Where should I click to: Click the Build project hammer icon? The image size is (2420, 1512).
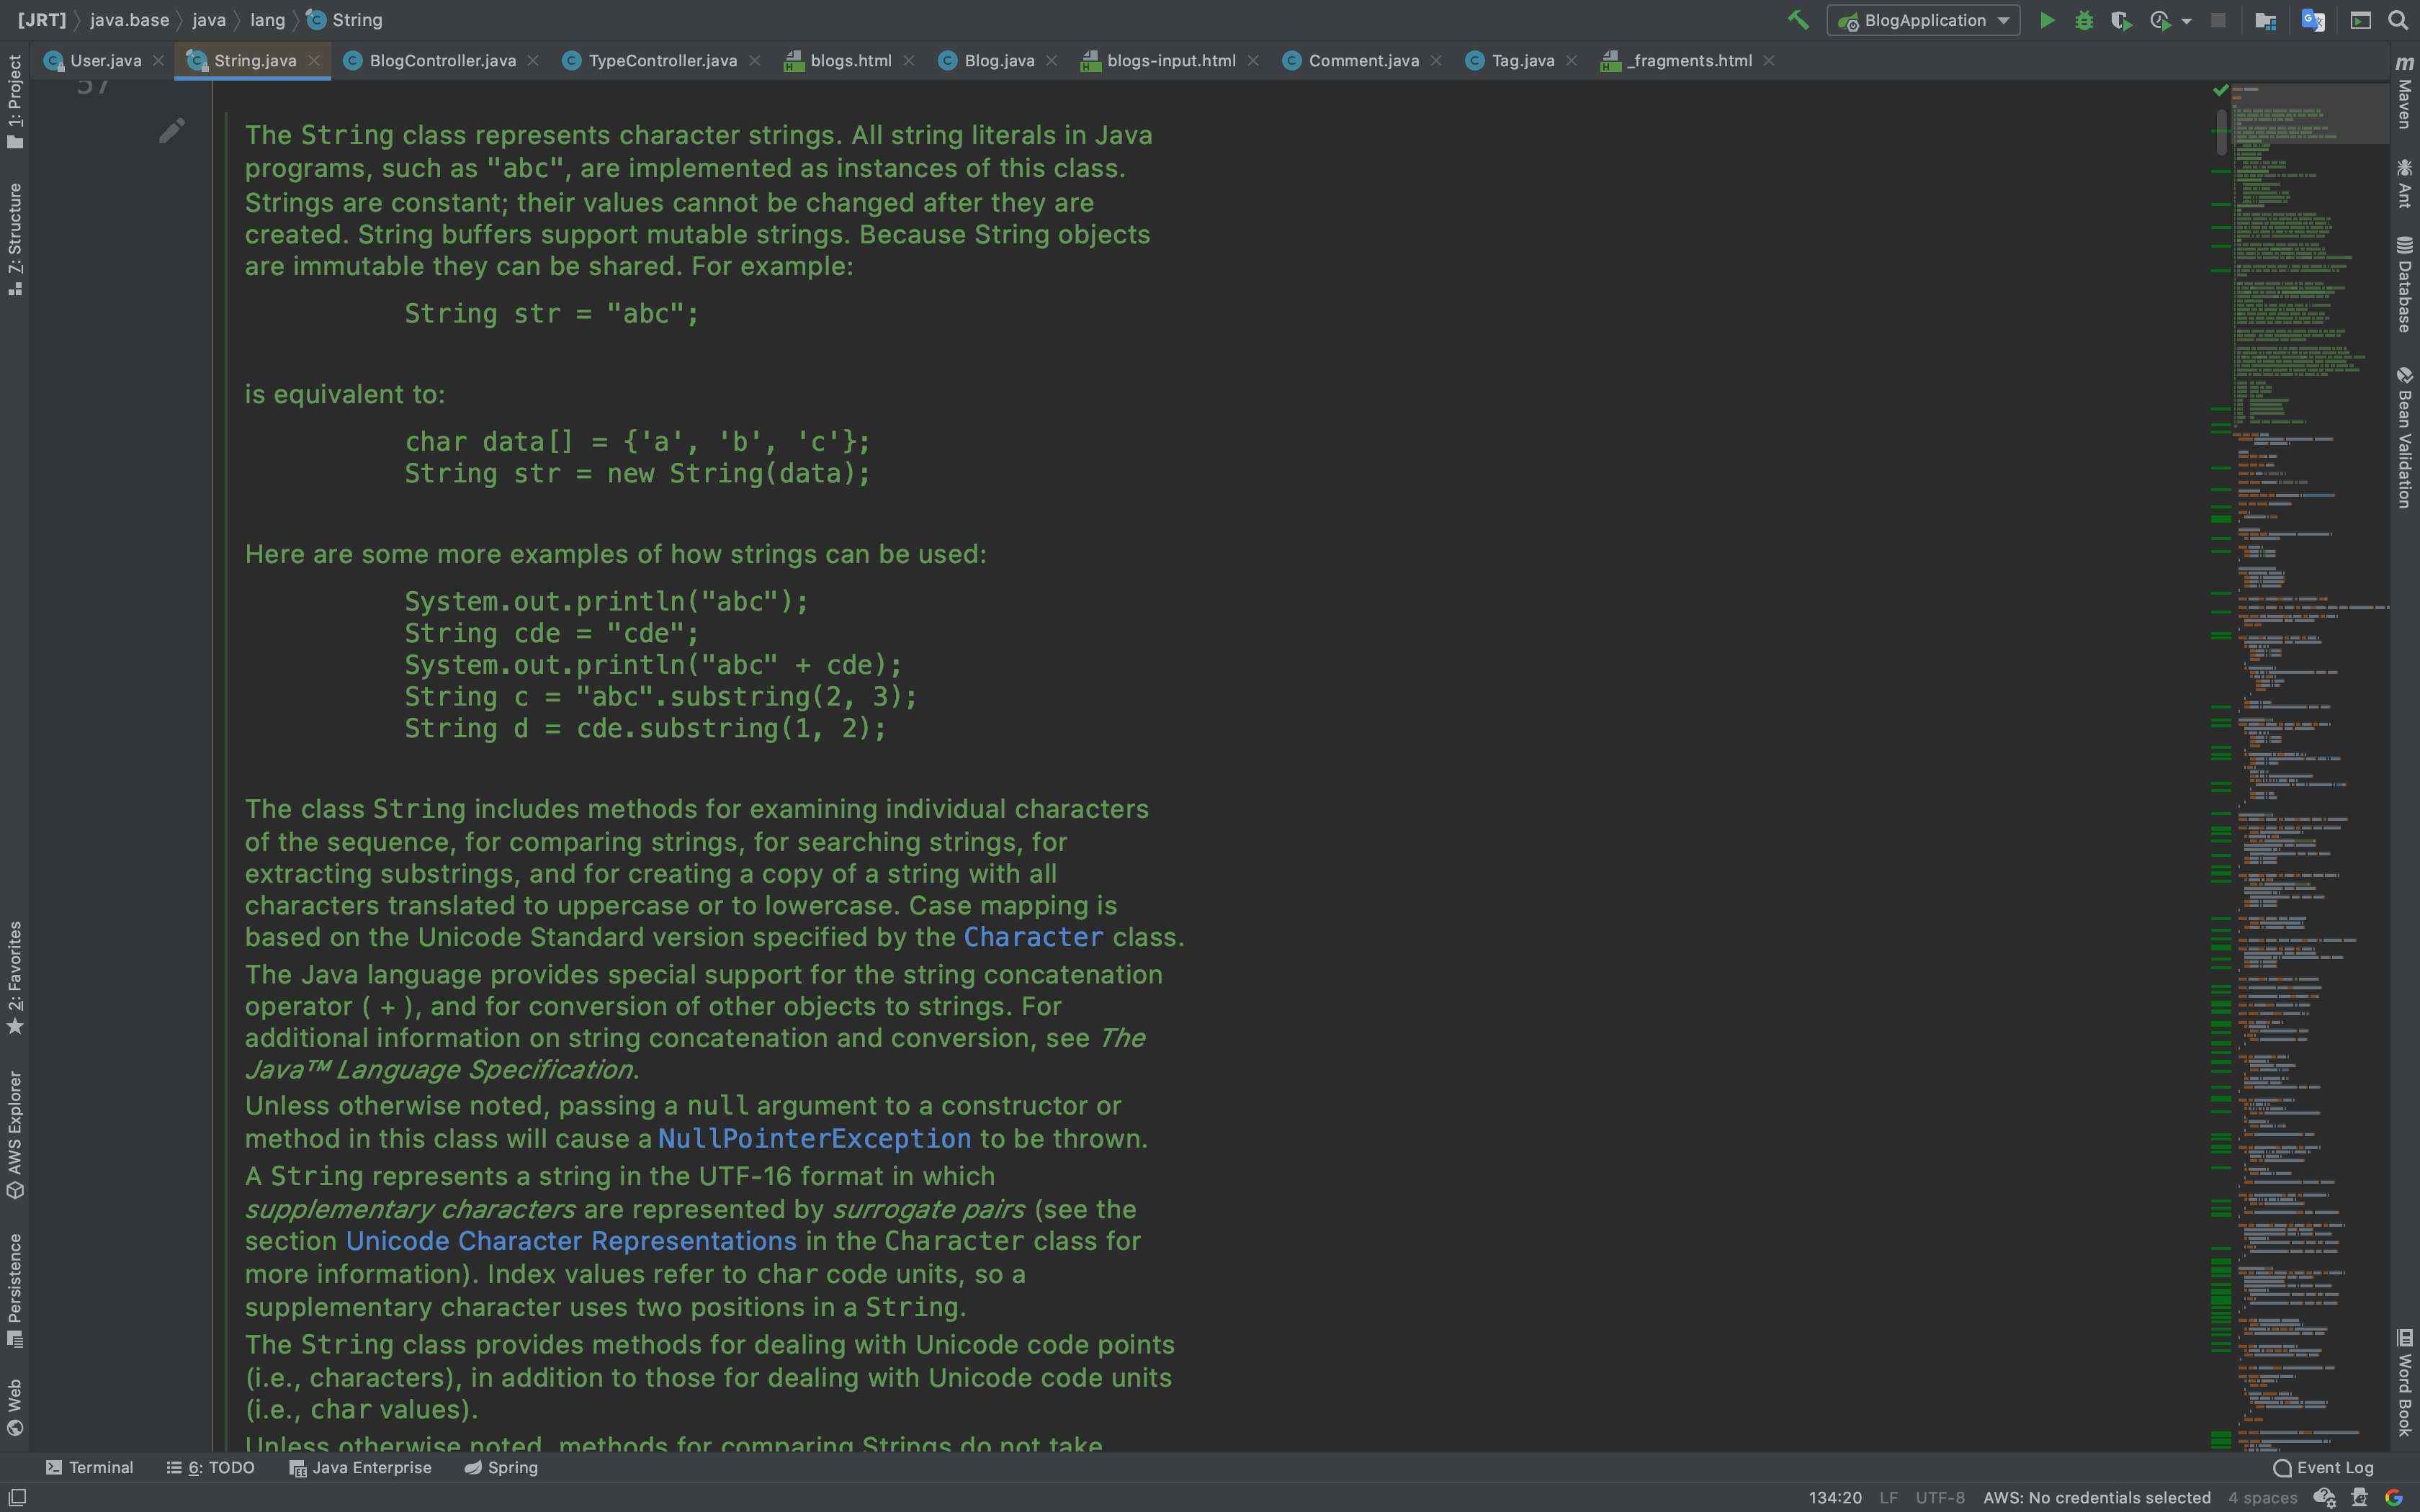click(x=1798, y=20)
